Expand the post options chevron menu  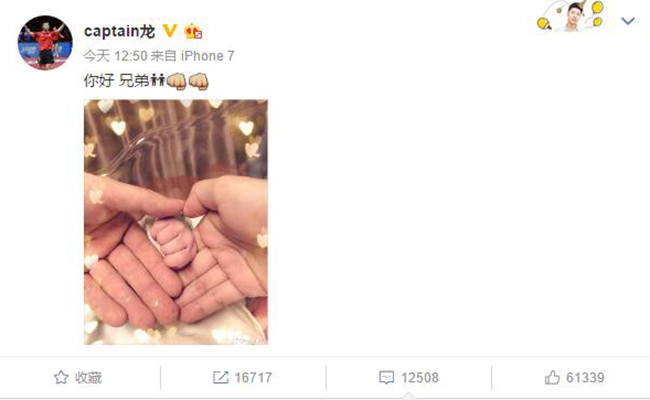[x=628, y=20]
